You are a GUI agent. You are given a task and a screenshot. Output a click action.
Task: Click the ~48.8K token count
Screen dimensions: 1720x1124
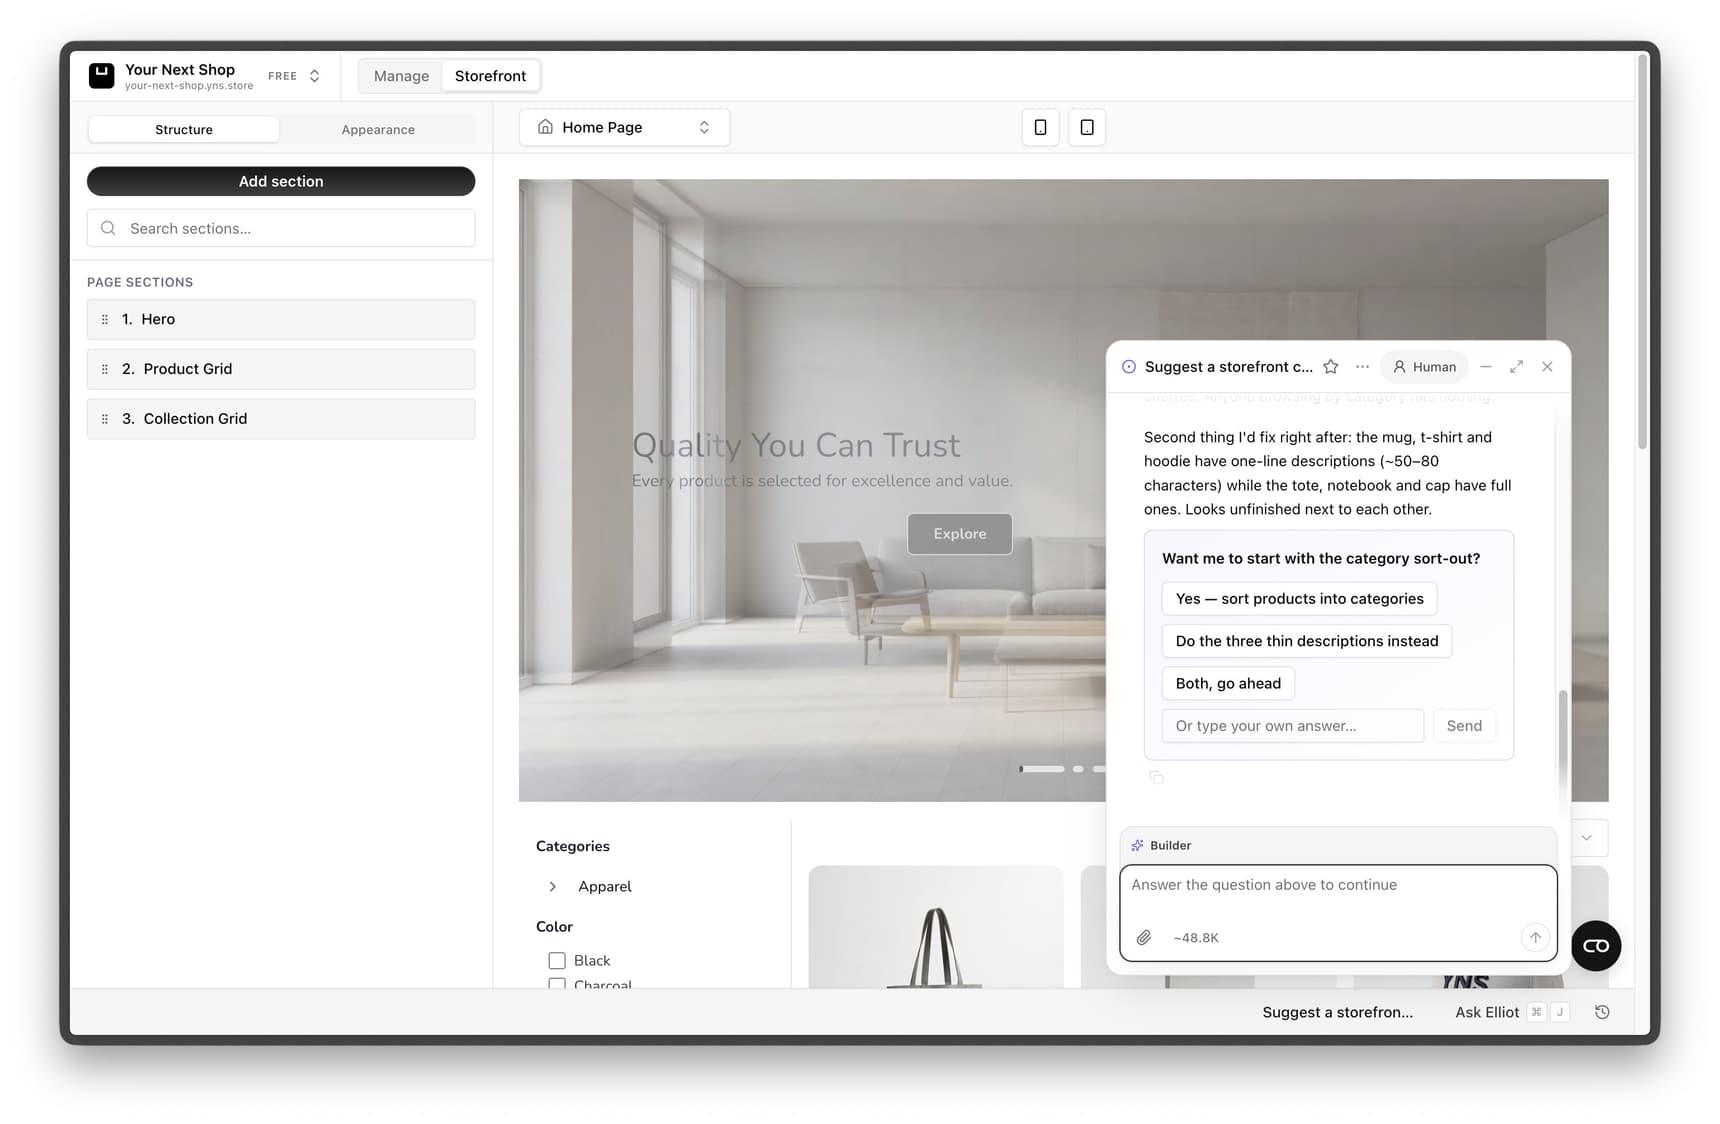[x=1196, y=938]
